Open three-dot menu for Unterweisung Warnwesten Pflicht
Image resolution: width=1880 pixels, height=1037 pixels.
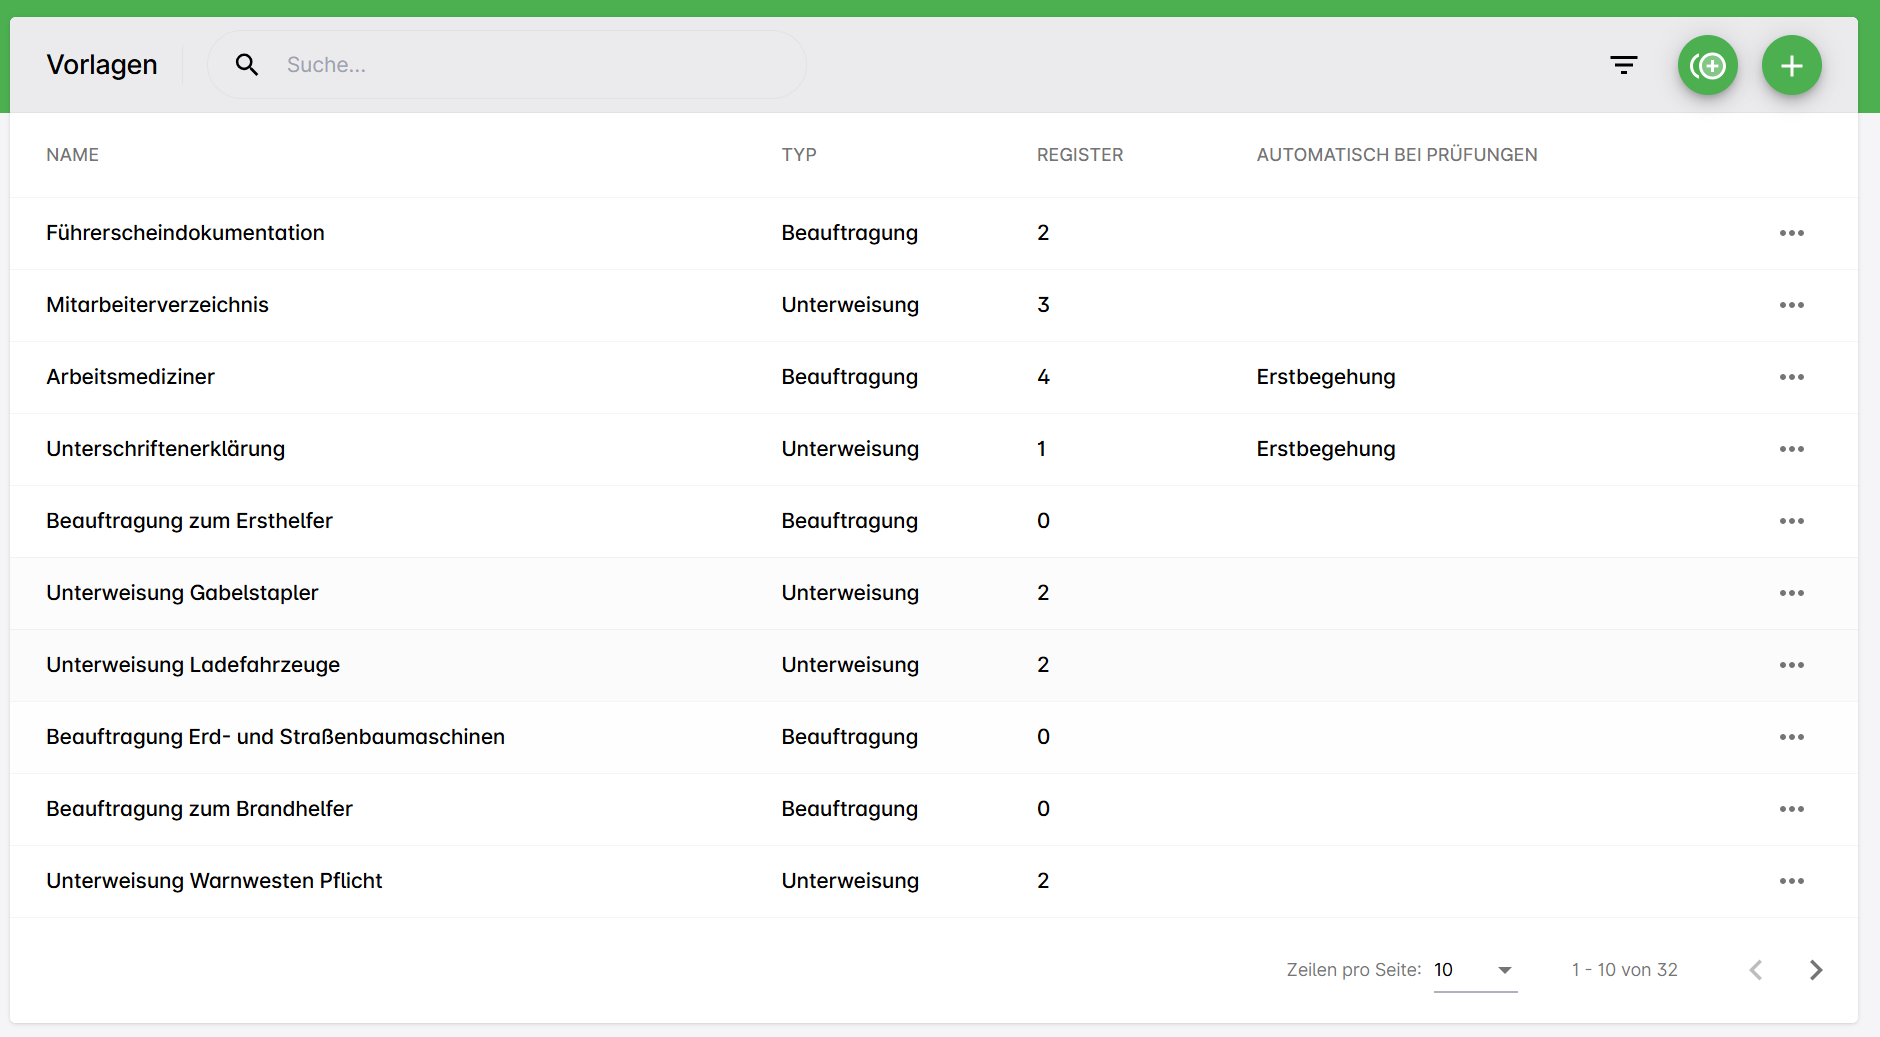tap(1791, 881)
